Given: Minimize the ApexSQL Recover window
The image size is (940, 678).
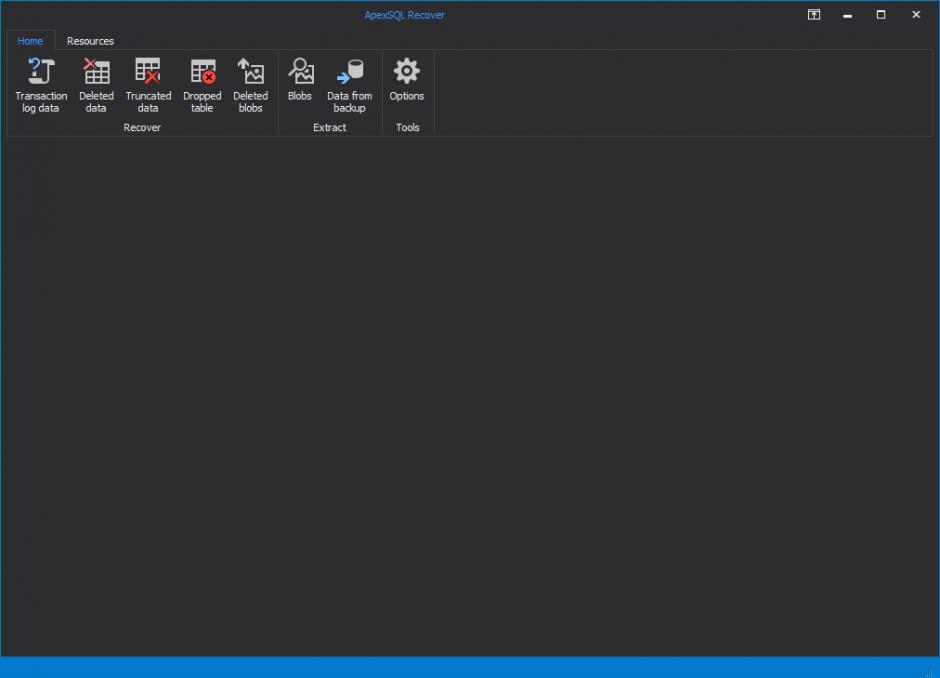Looking at the screenshot, I should point(847,14).
